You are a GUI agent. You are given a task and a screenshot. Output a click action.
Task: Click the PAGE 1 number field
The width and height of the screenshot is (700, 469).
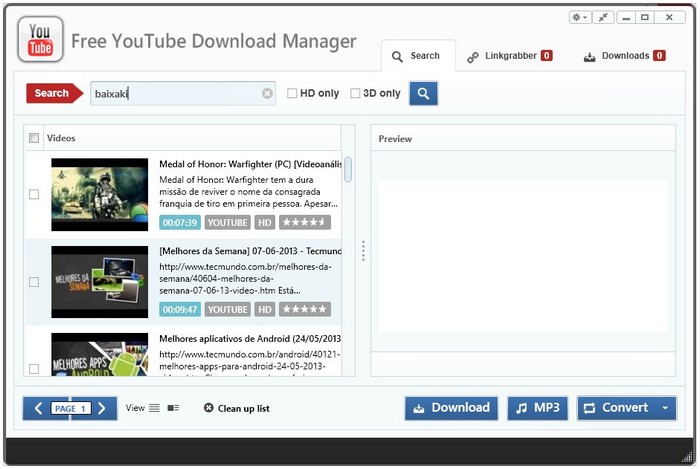pos(71,408)
